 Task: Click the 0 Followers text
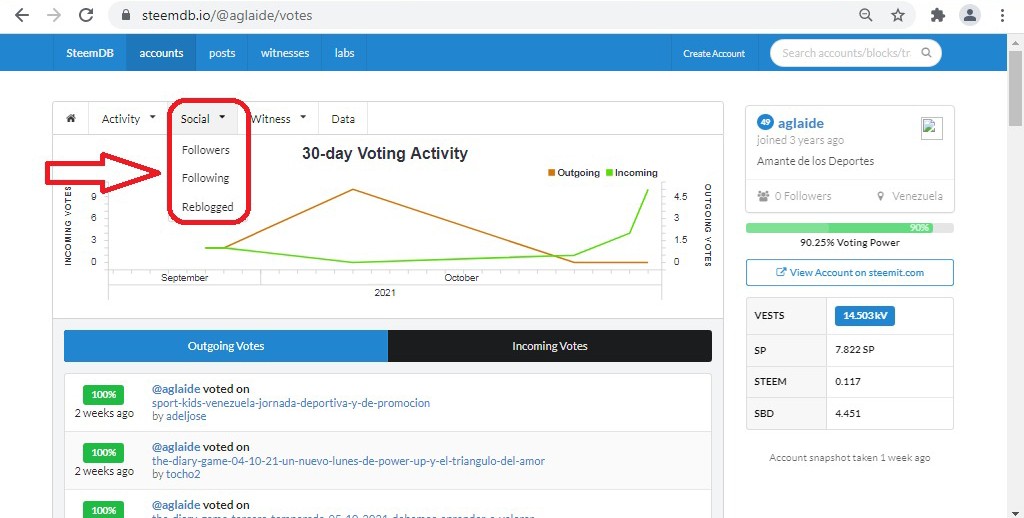coord(803,196)
